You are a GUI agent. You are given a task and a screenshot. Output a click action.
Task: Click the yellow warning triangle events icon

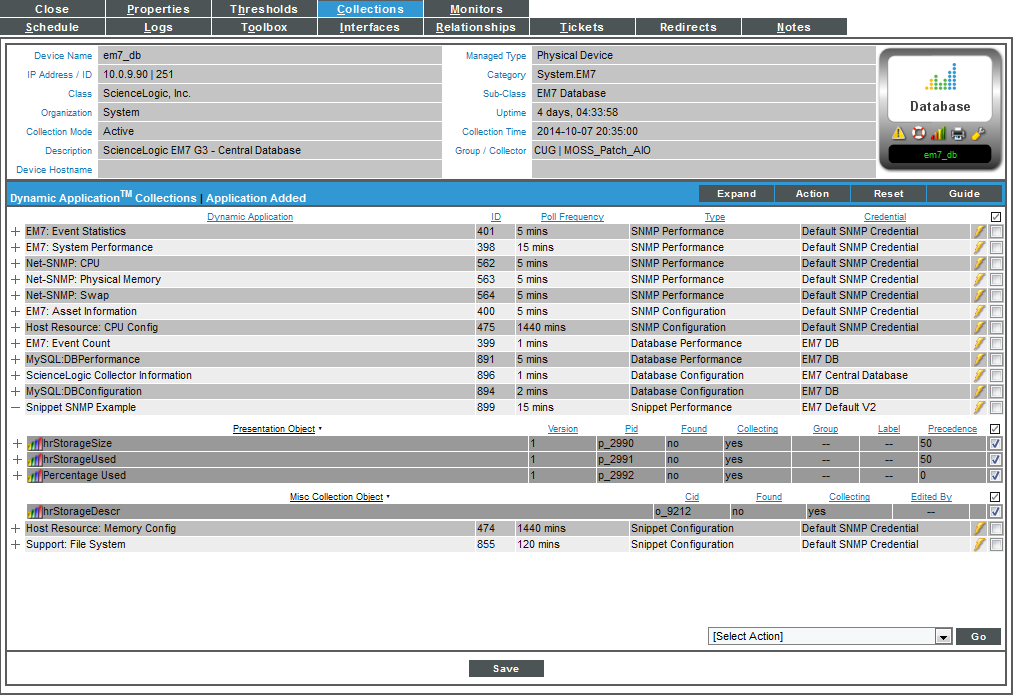coord(898,133)
